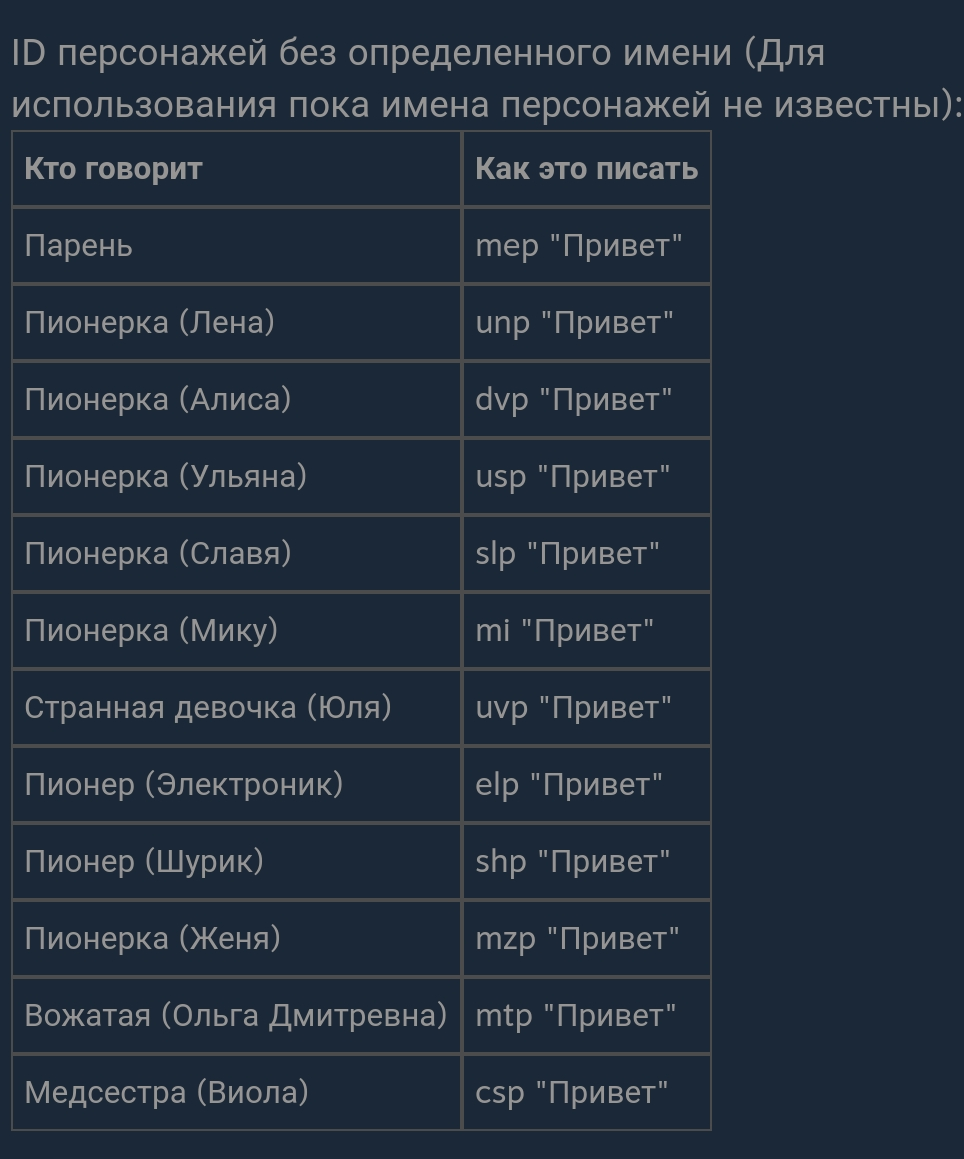
Task: Select the "Пионерка (Лена)" cell
Action: coord(149,323)
